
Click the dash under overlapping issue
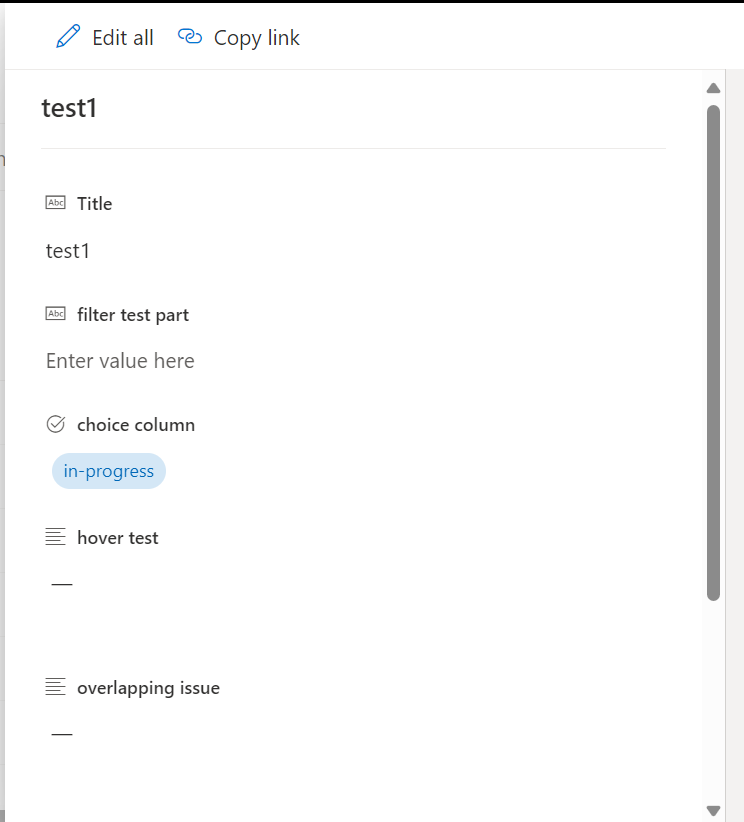pos(61,733)
